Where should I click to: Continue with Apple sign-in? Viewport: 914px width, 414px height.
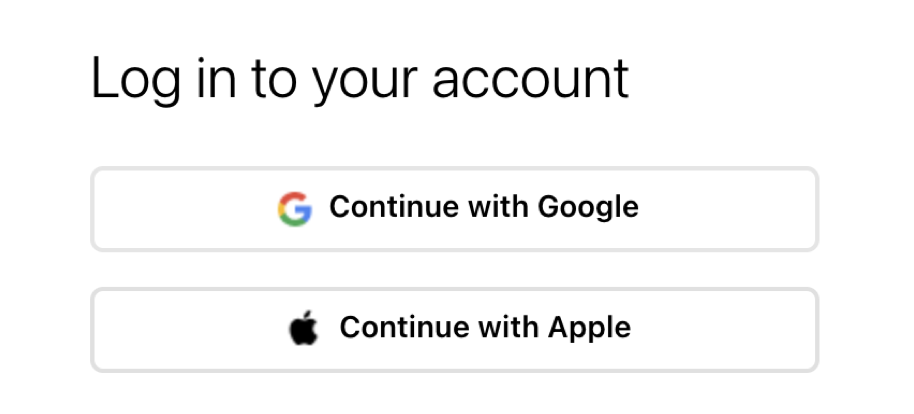click(x=455, y=329)
